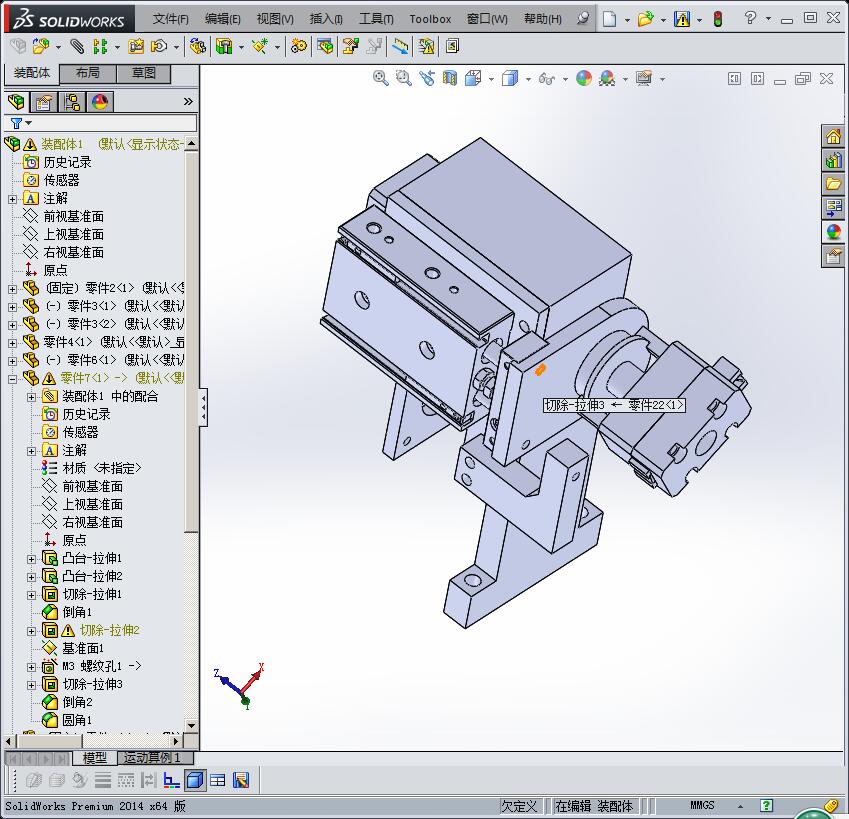The image size is (849, 819).
Task: Click the panel collapse handle beside tree
Action: [x=203, y=407]
